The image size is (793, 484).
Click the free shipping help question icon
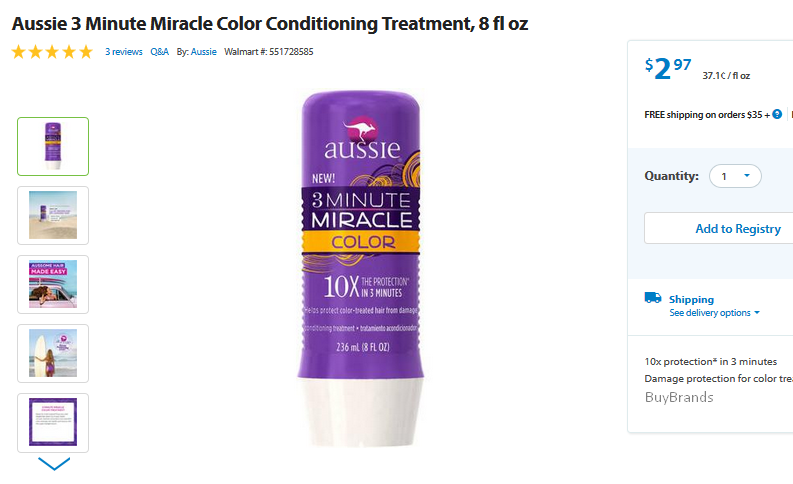(x=777, y=114)
